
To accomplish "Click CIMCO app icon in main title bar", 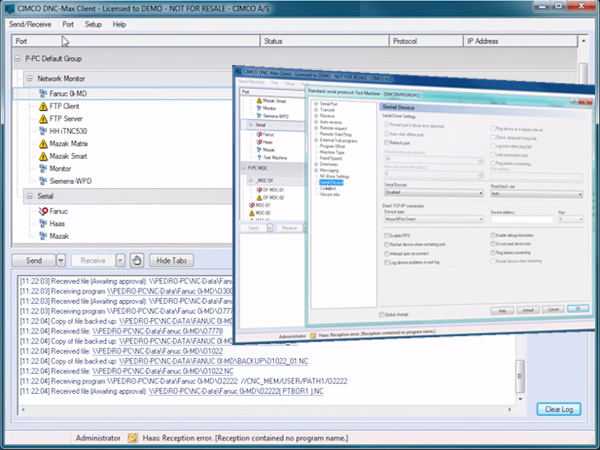I will [x=10, y=8].
